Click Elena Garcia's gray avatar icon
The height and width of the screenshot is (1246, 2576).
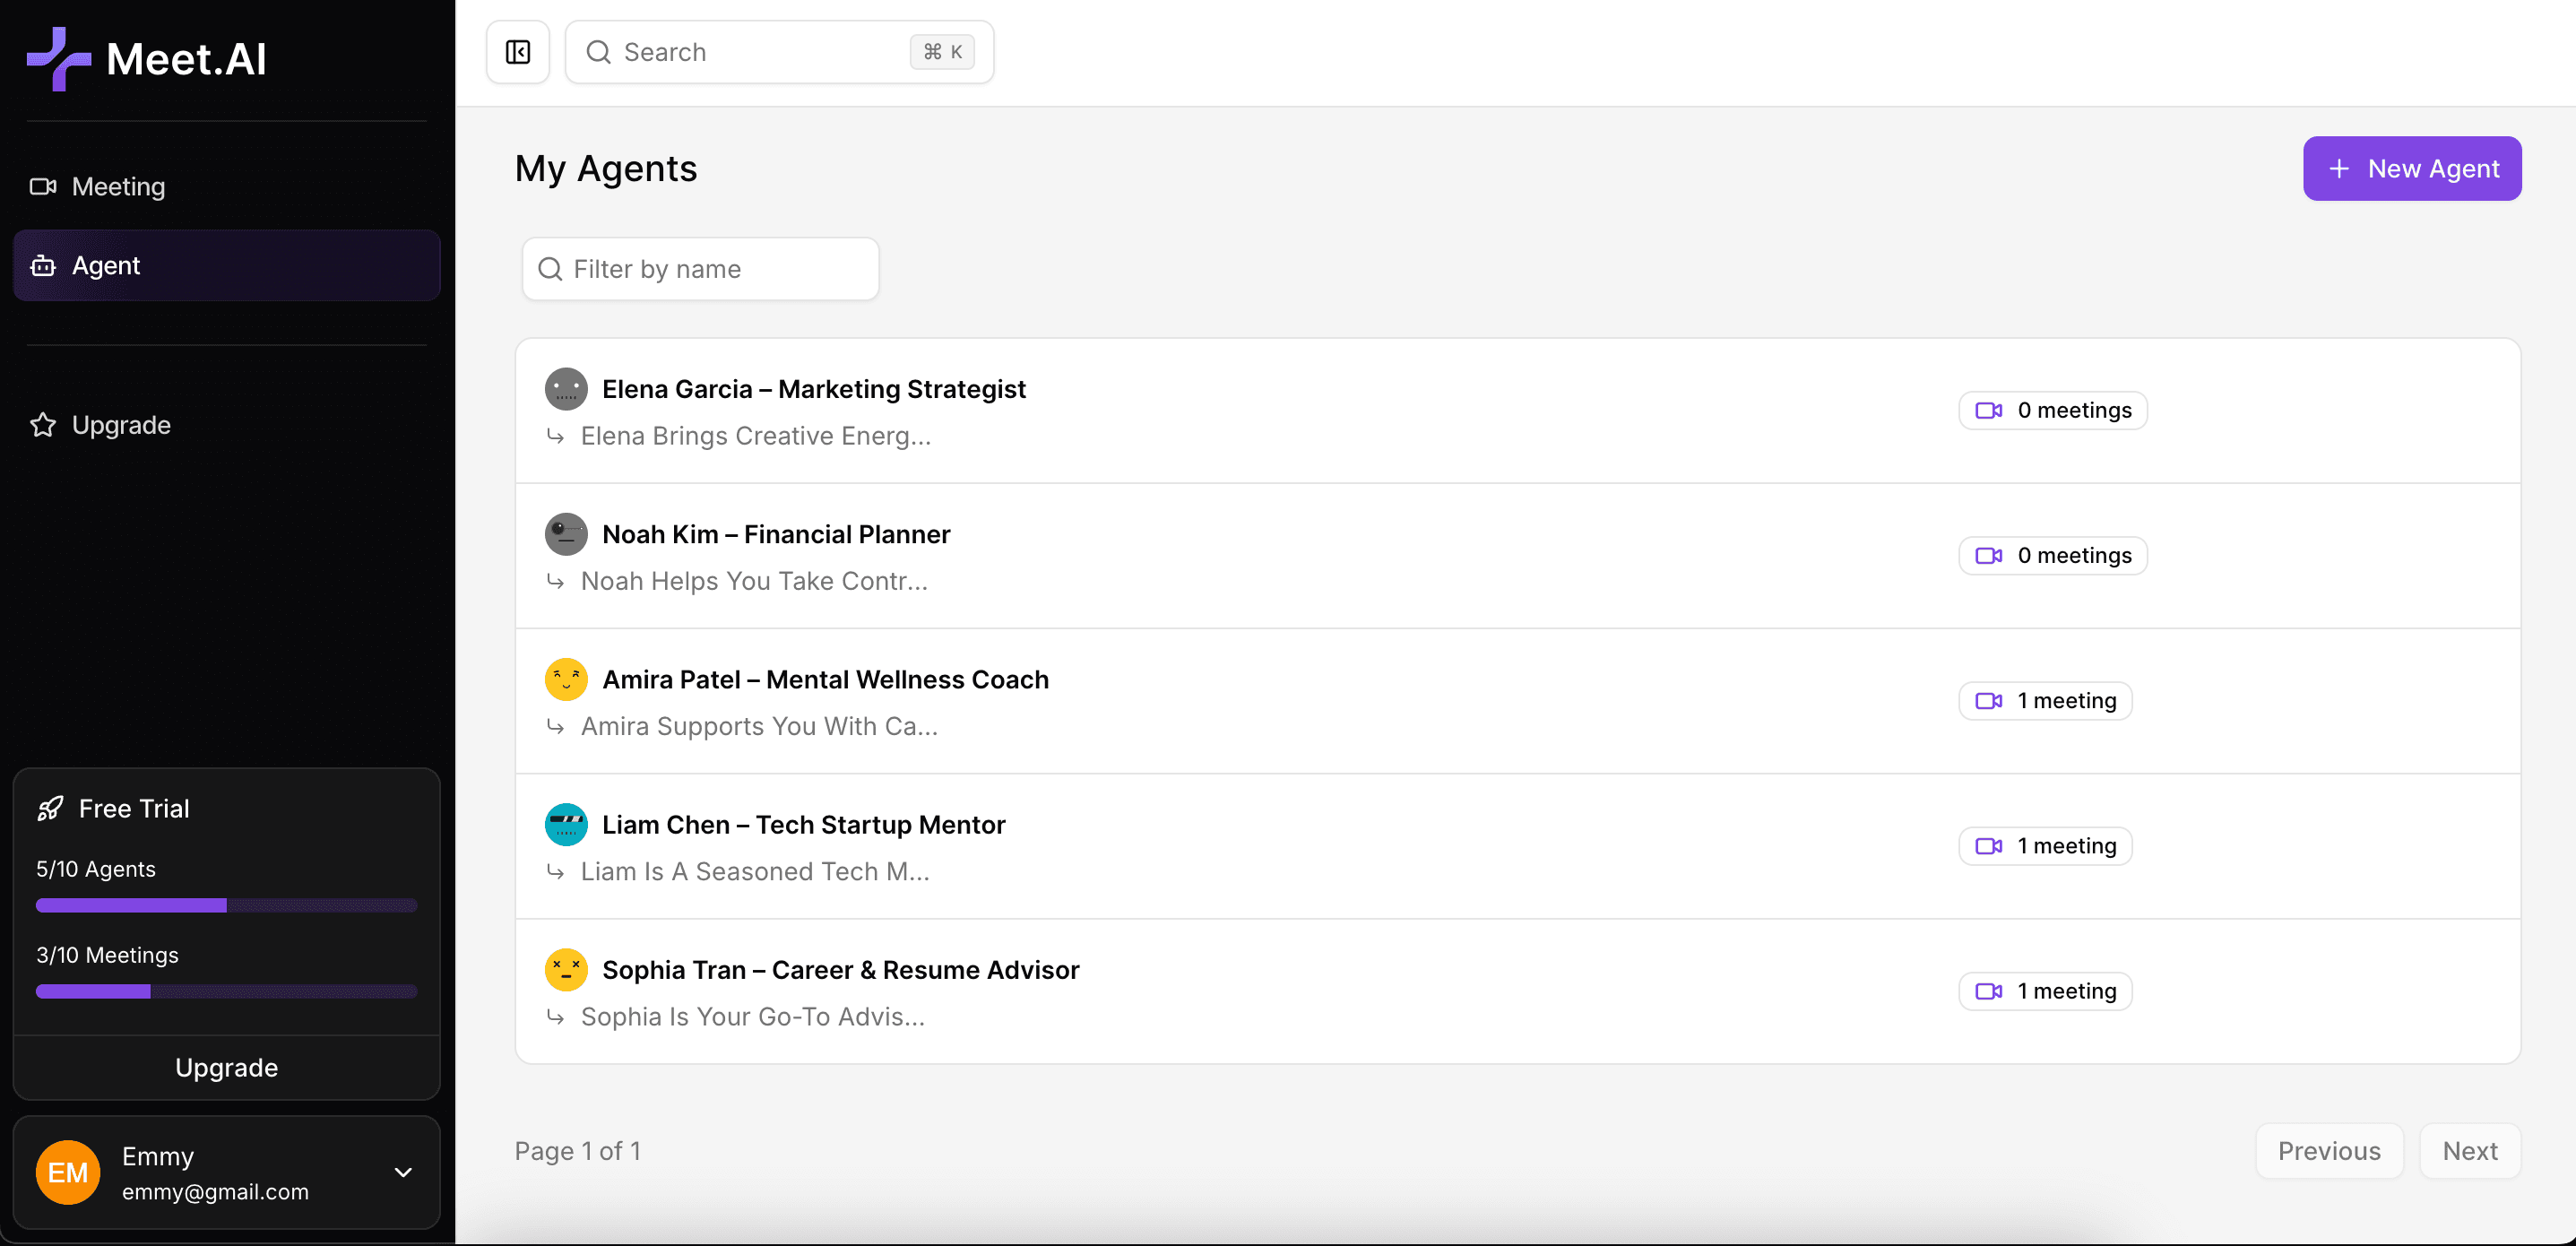click(565, 389)
